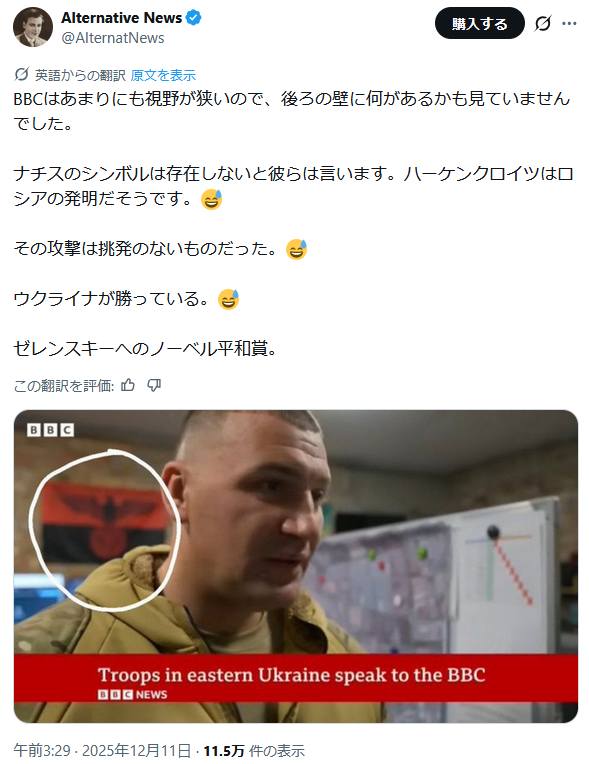Open the BBC news image thumbnail
Image resolution: width=589 pixels, height=764 pixels.
(296, 566)
